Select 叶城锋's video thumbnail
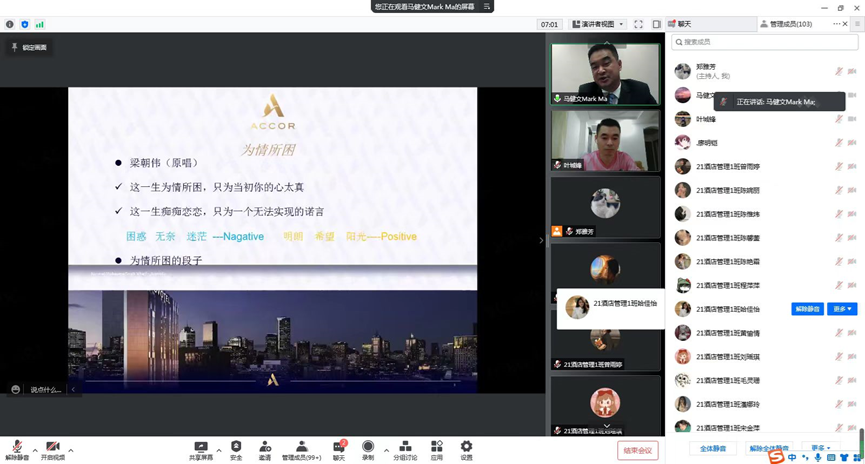 pos(605,141)
